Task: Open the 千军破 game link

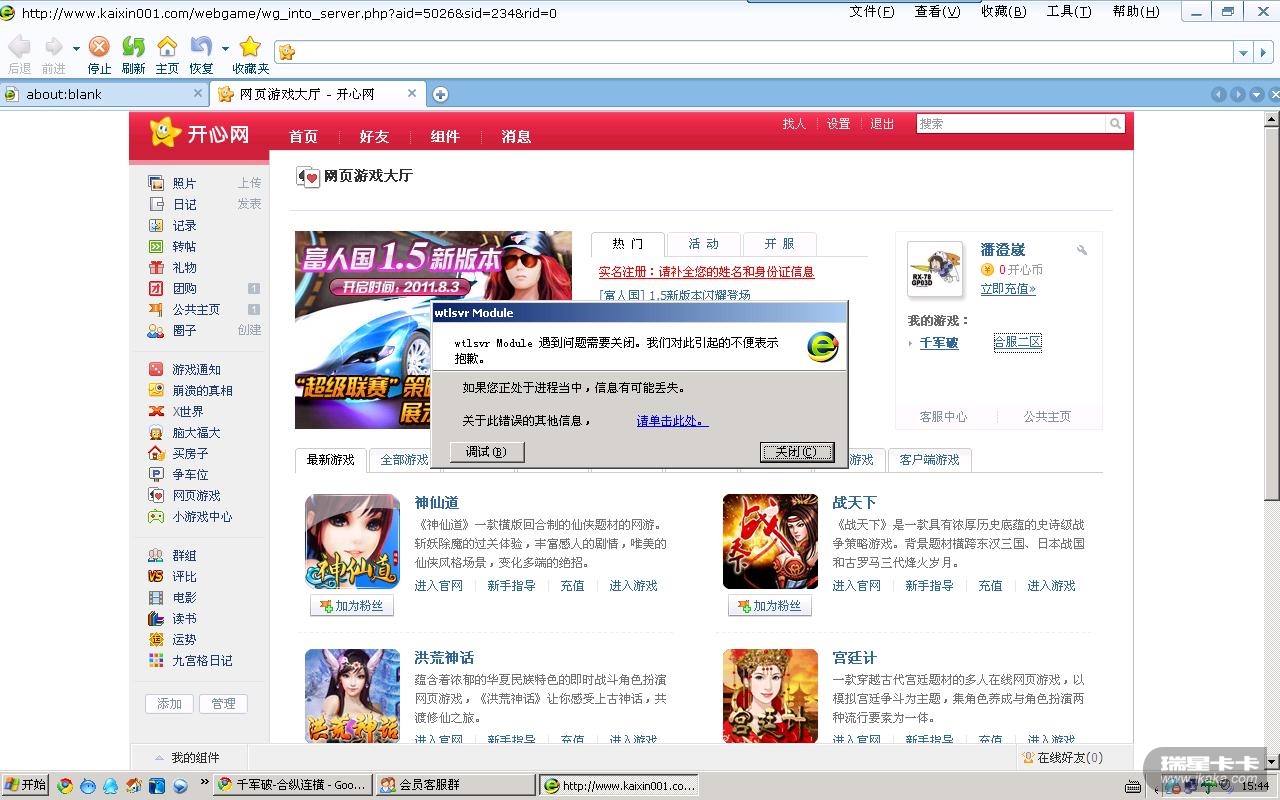Action: (939, 343)
